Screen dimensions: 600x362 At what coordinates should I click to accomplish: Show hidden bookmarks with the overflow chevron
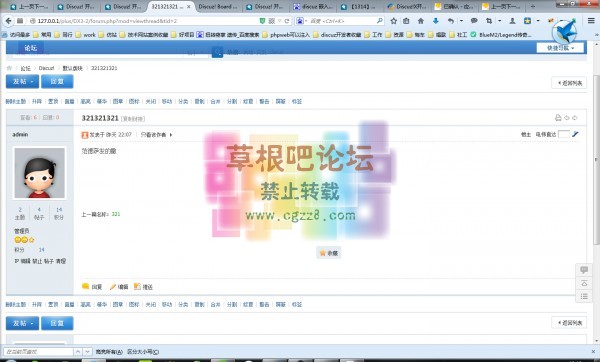pyautogui.click(x=596, y=34)
